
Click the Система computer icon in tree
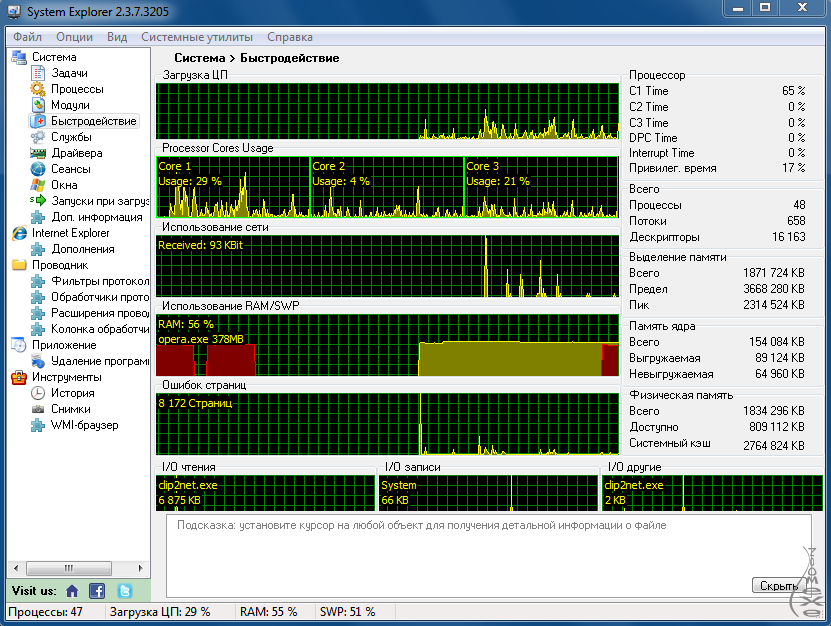point(19,57)
